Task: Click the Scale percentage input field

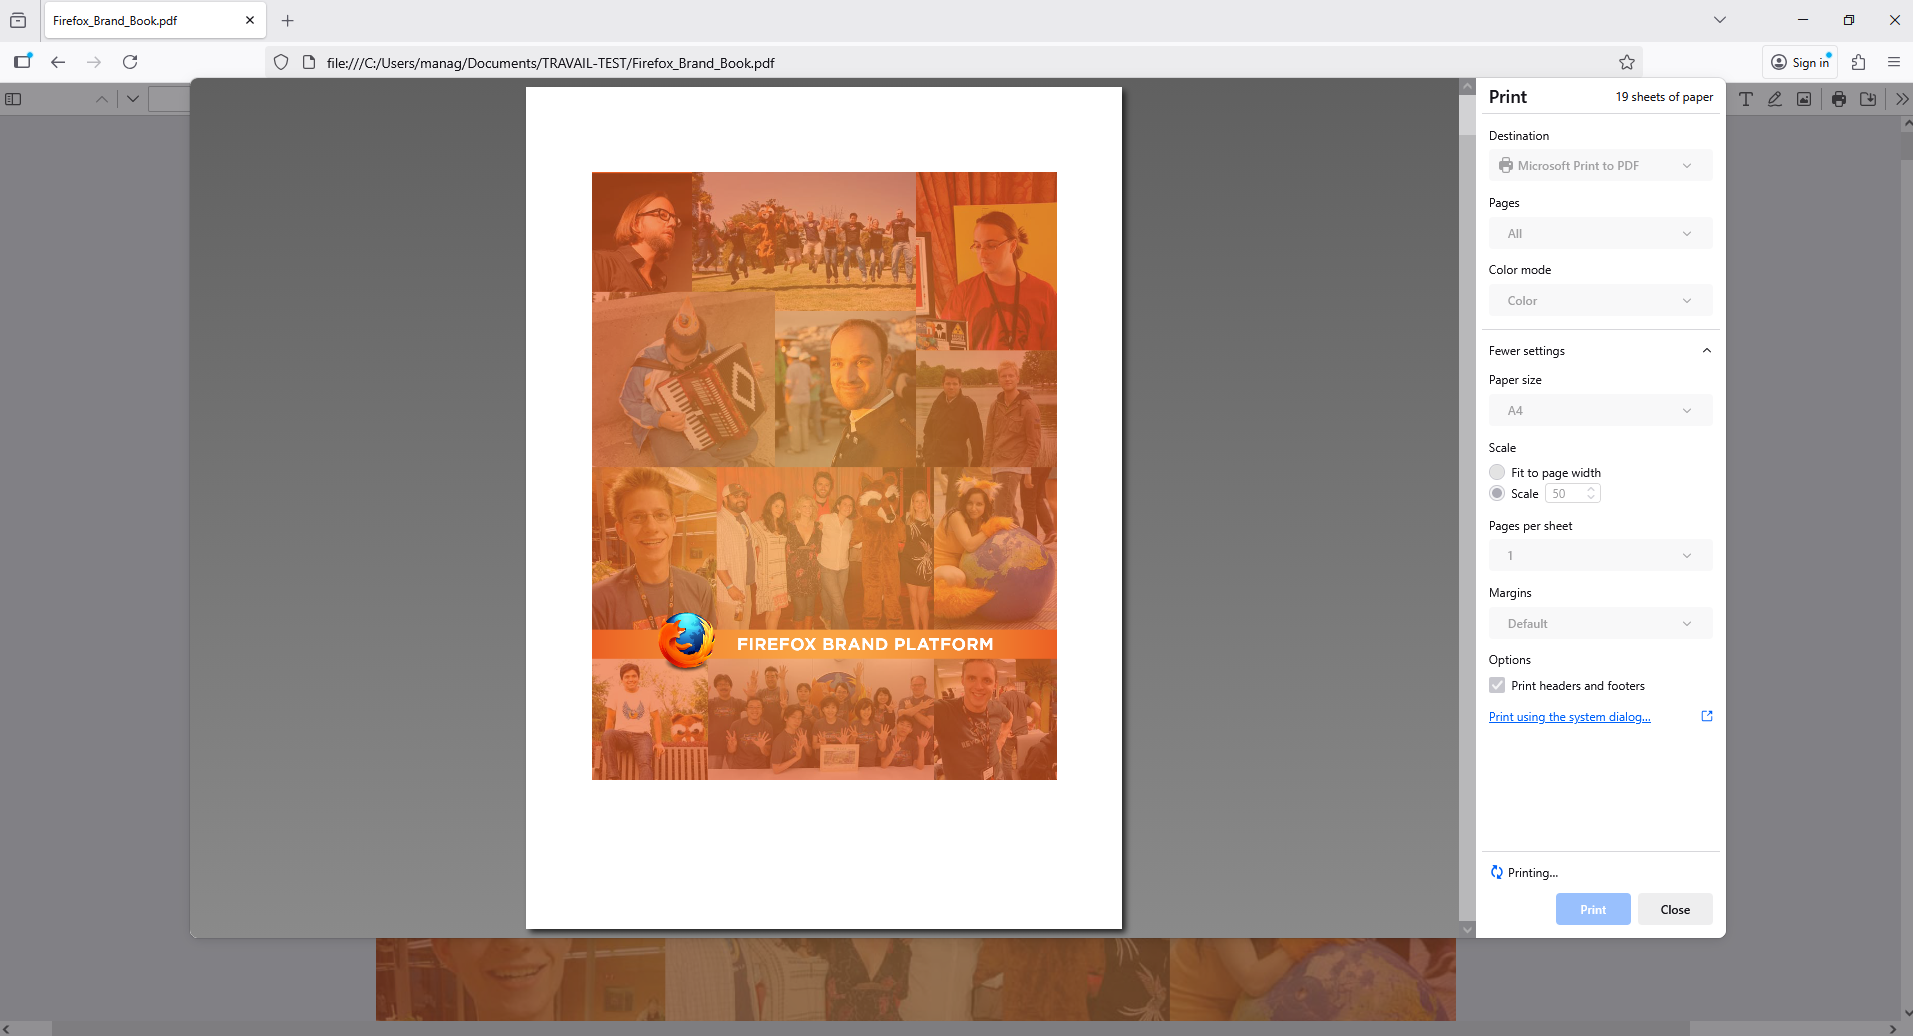Action: tap(1565, 494)
